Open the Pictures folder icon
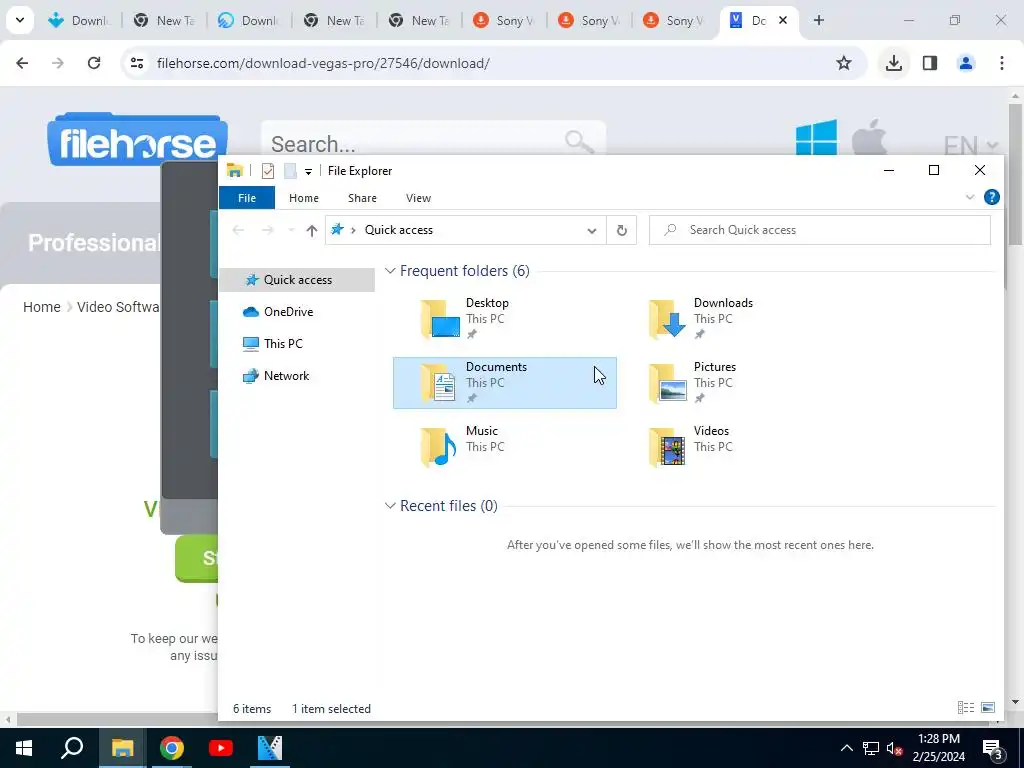 click(667, 383)
